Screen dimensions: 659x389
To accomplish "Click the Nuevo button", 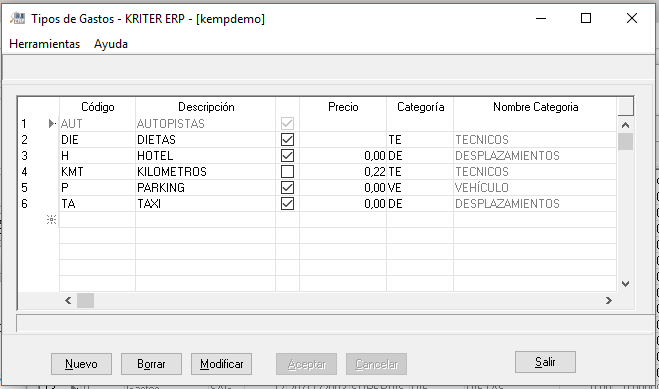I will 82,364.
